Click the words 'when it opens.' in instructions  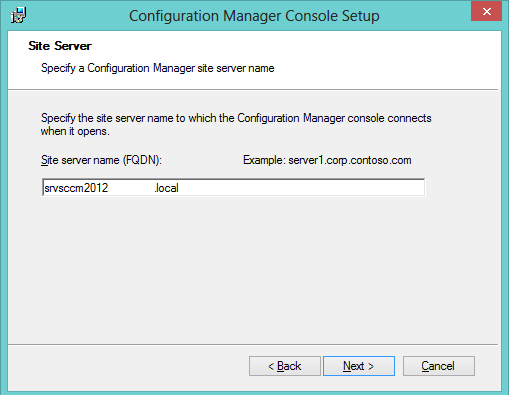point(75,131)
